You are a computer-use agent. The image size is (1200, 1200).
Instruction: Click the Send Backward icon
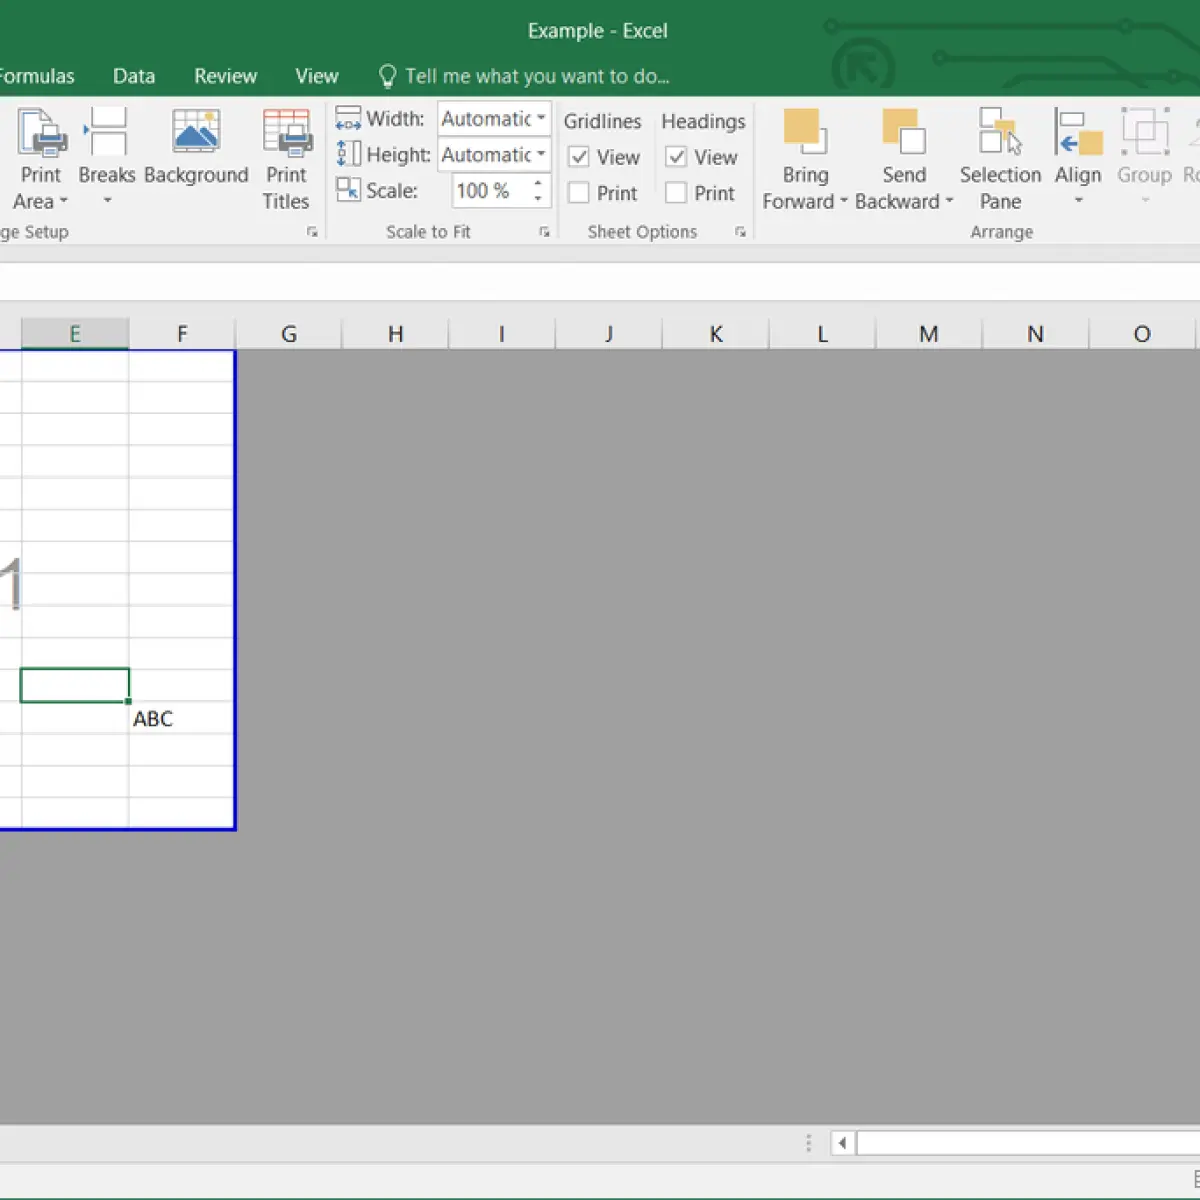click(904, 132)
